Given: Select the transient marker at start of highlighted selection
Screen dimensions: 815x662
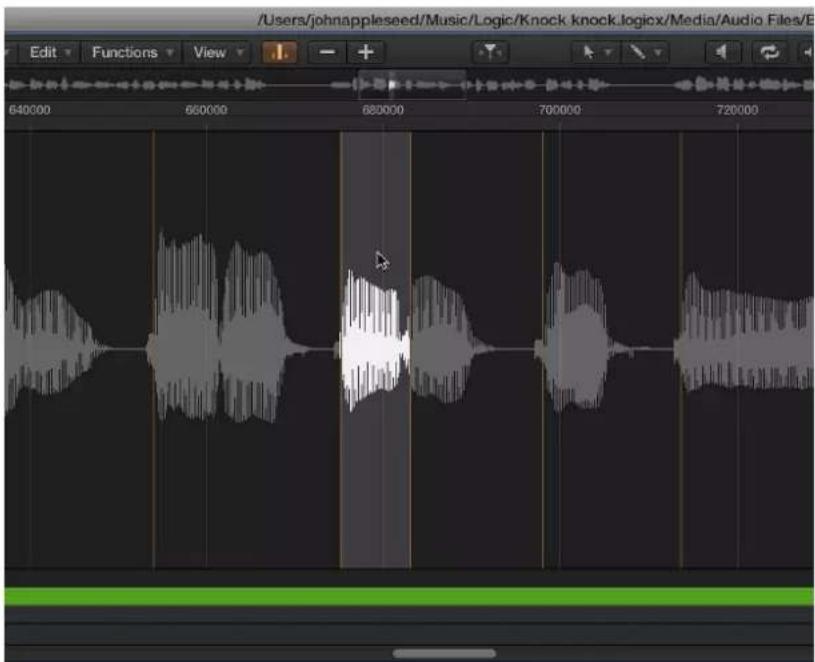Looking at the screenshot, I should pos(341,349).
